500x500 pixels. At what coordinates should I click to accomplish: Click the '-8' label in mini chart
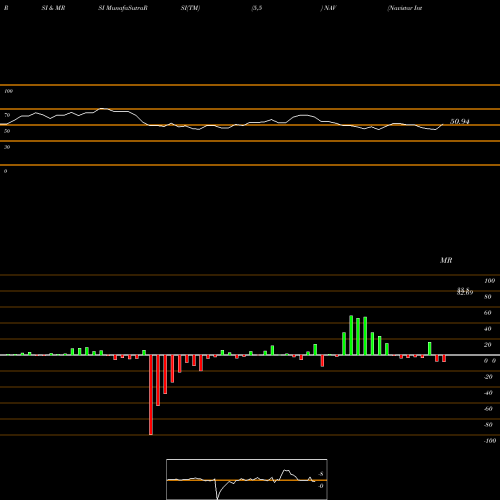click(x=320, y=474)
